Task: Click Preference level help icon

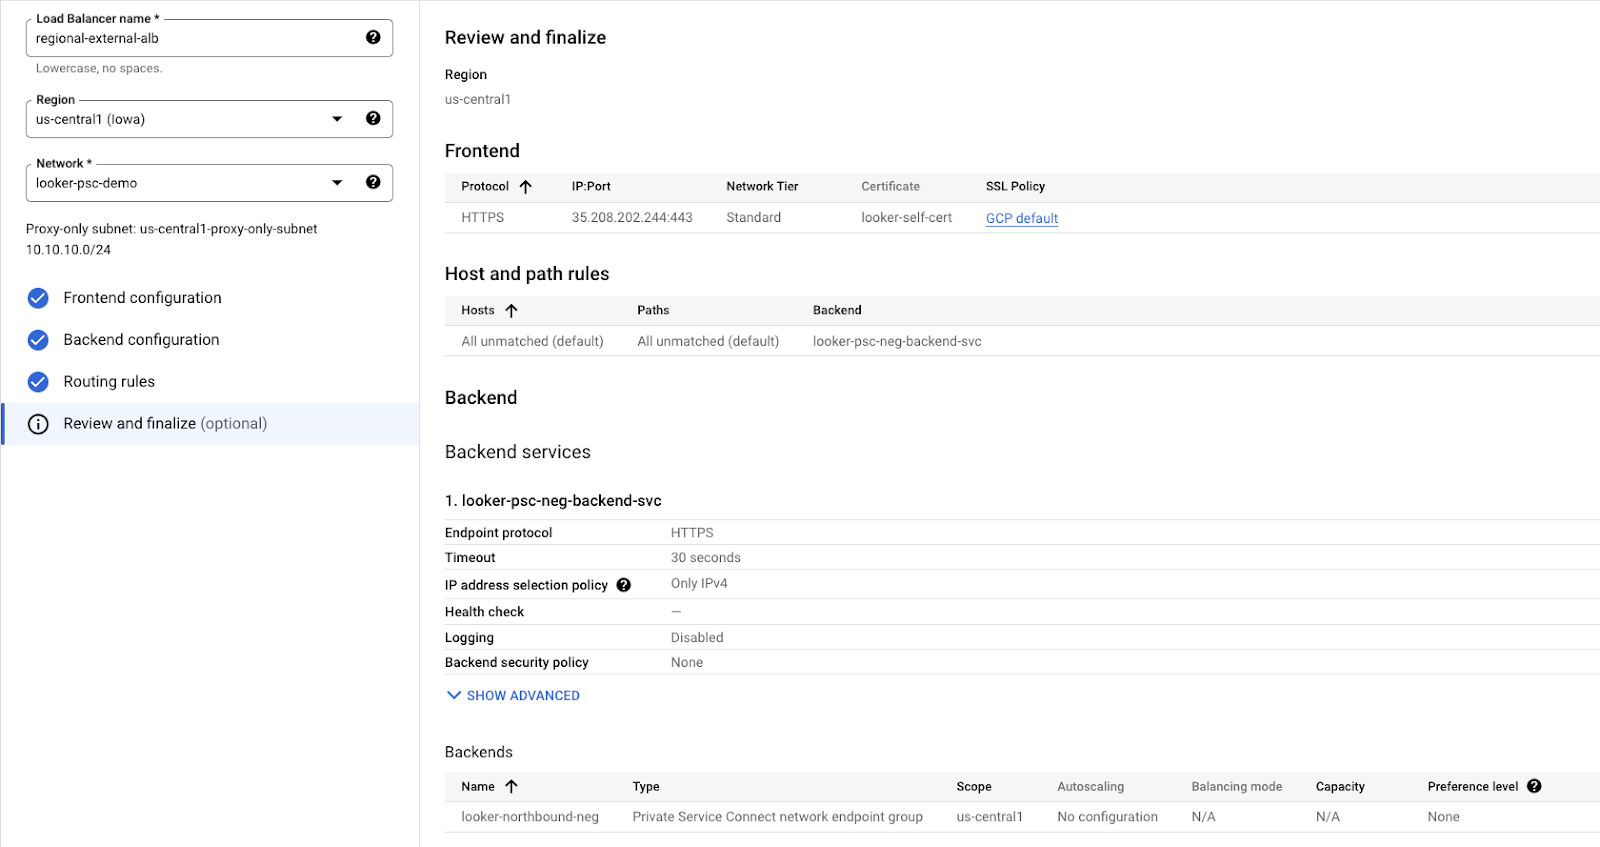Action: 1534,786
